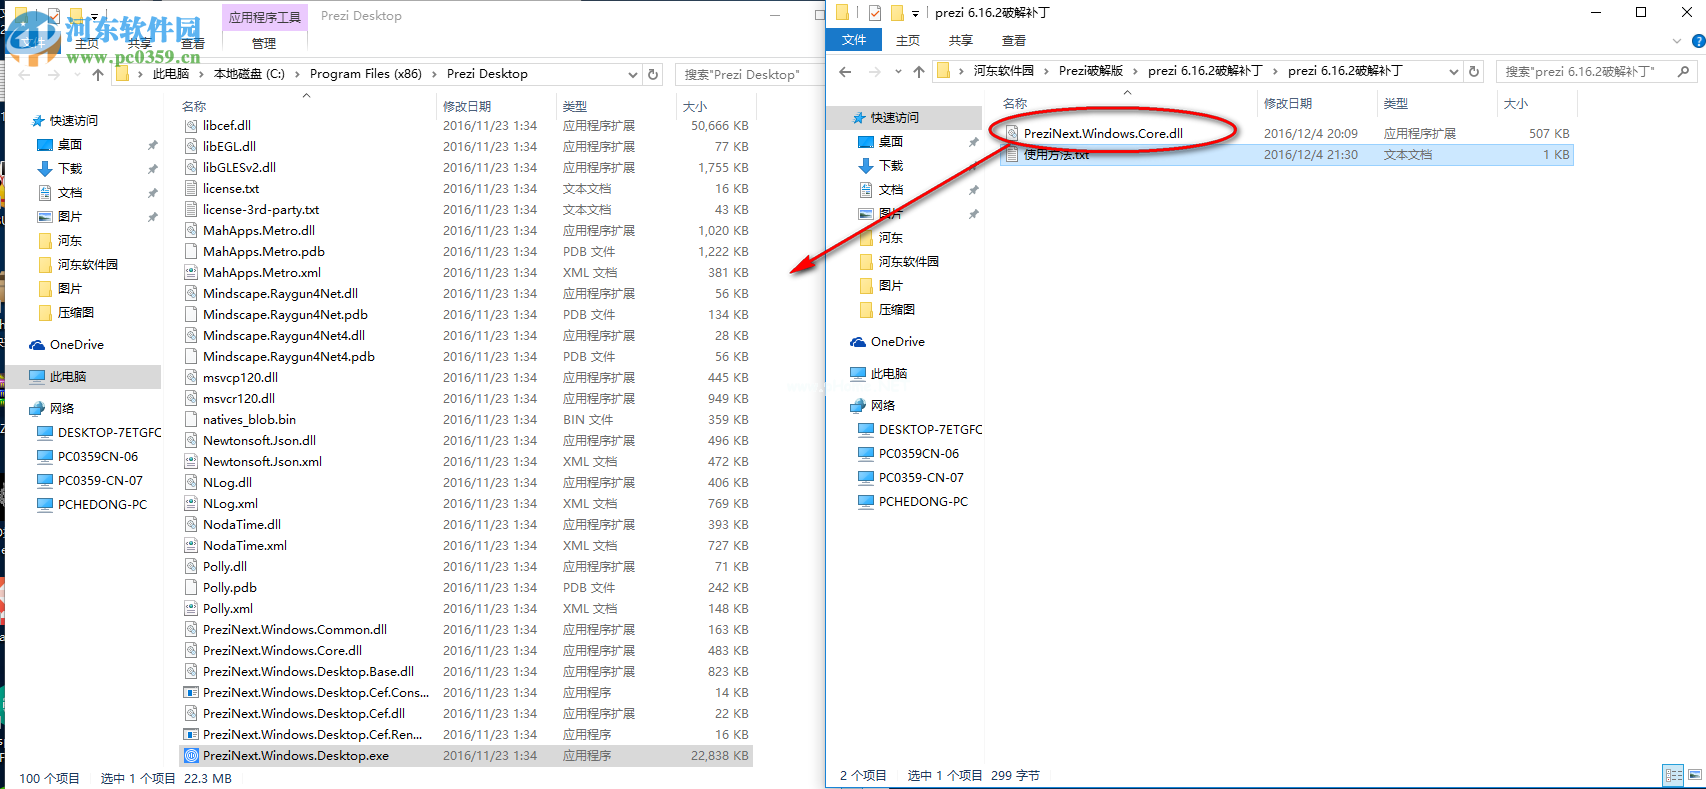The width and height of the screenshot is (1706, 789).
Task: Select Polly.pdb file
Action: 229,587
